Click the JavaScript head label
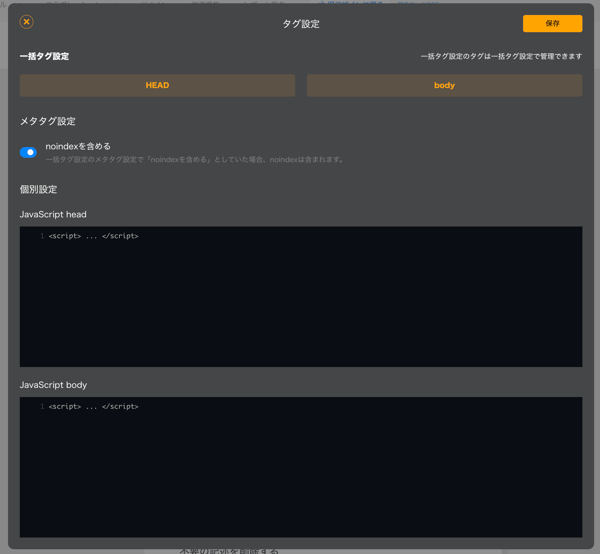The height and width of the screenshot is (554, 600). tap(53, 215)
